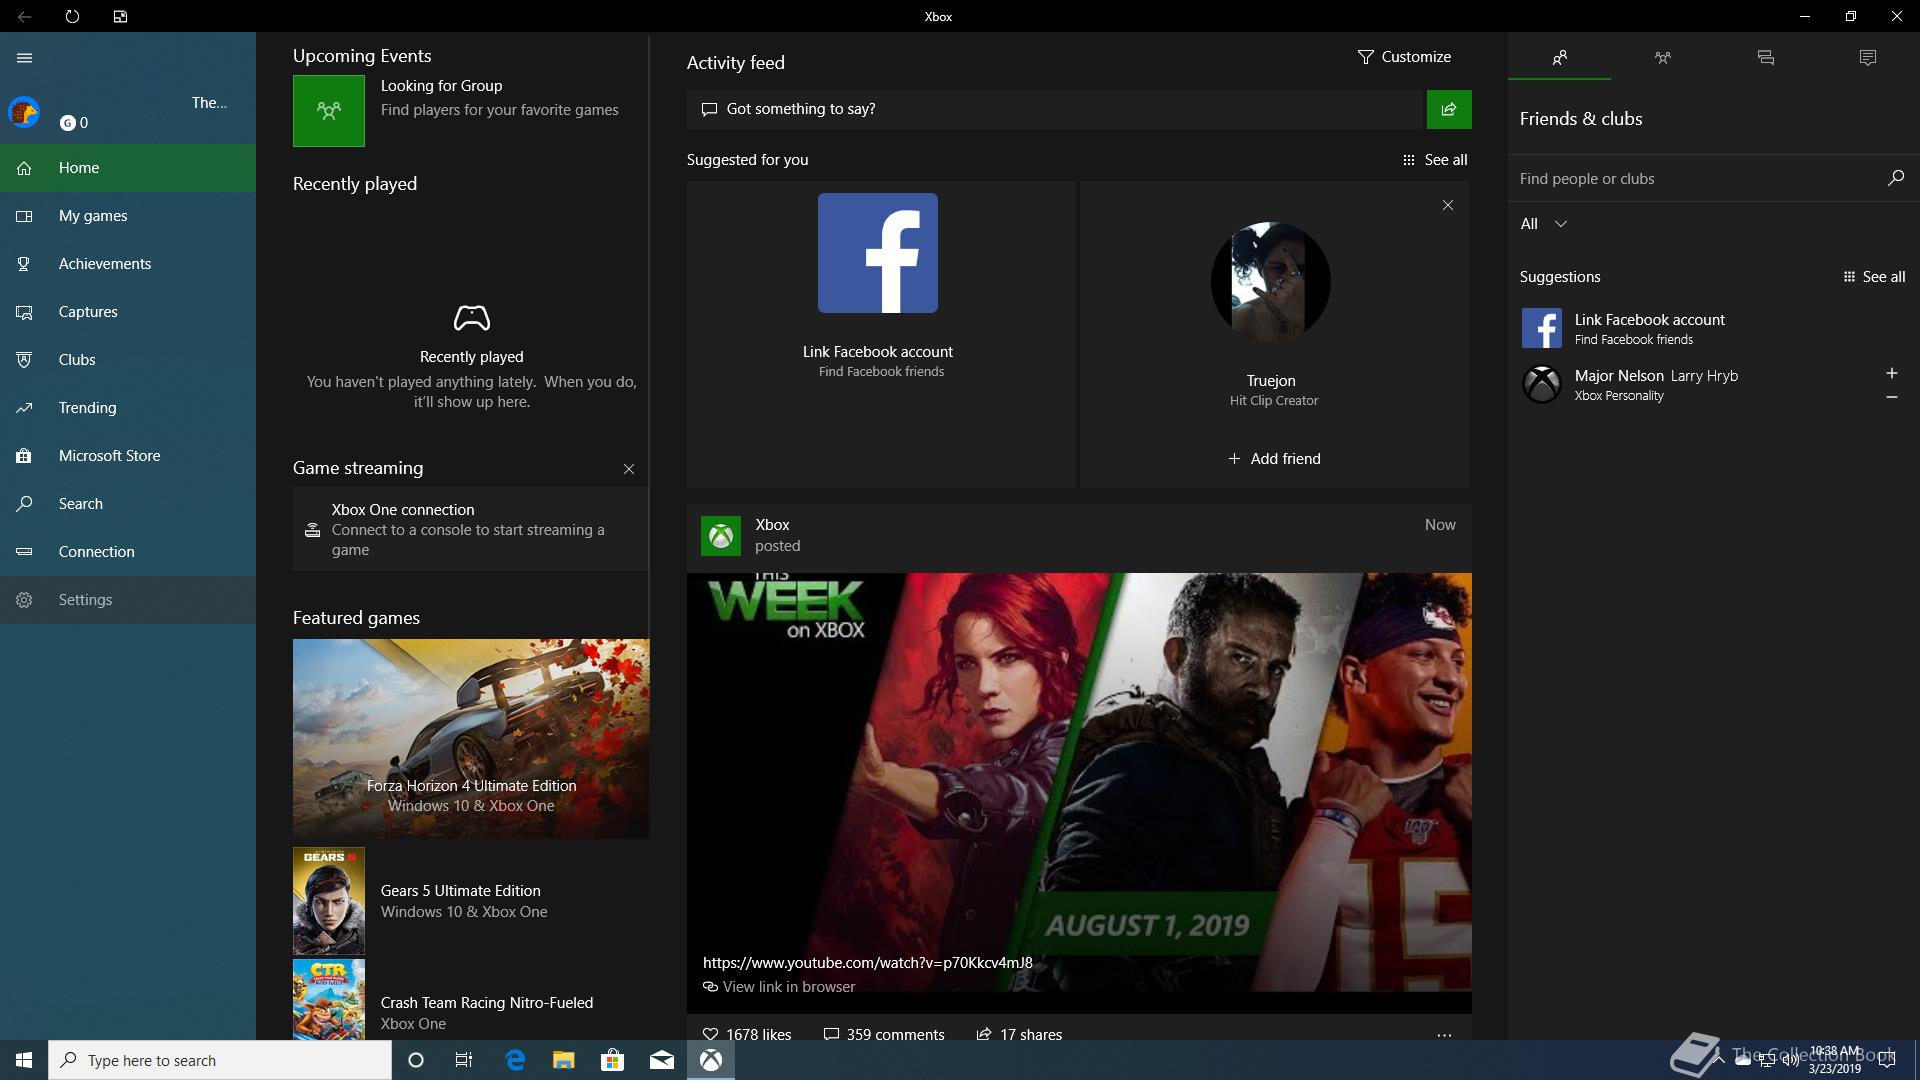Open My games in sidebar
1920x1080 pixels.
pos(128,216)
